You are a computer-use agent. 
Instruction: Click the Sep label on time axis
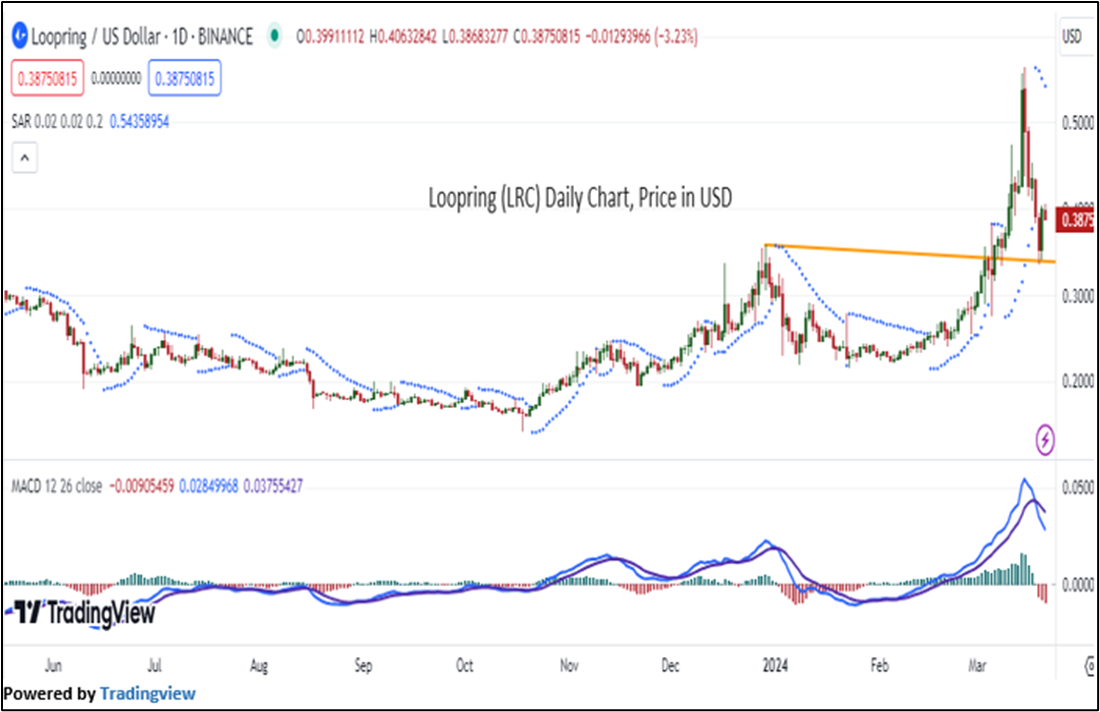click(x=363, y=666)
